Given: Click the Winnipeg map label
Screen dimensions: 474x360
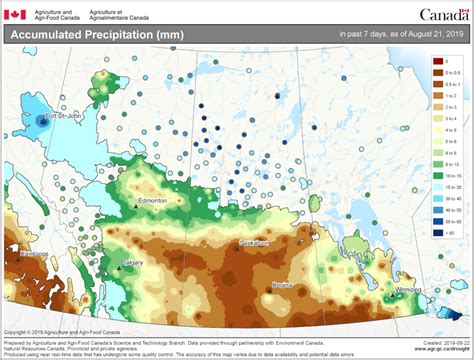Looking at the screenshot, I should (408, 289).
